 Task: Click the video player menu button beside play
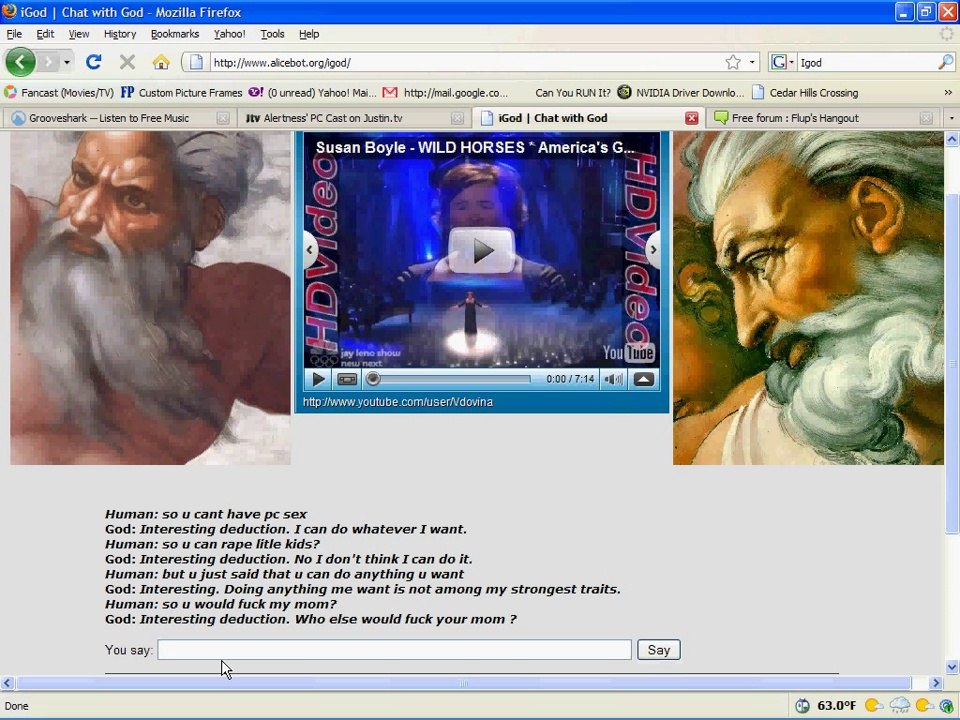[x=347, y=379]
